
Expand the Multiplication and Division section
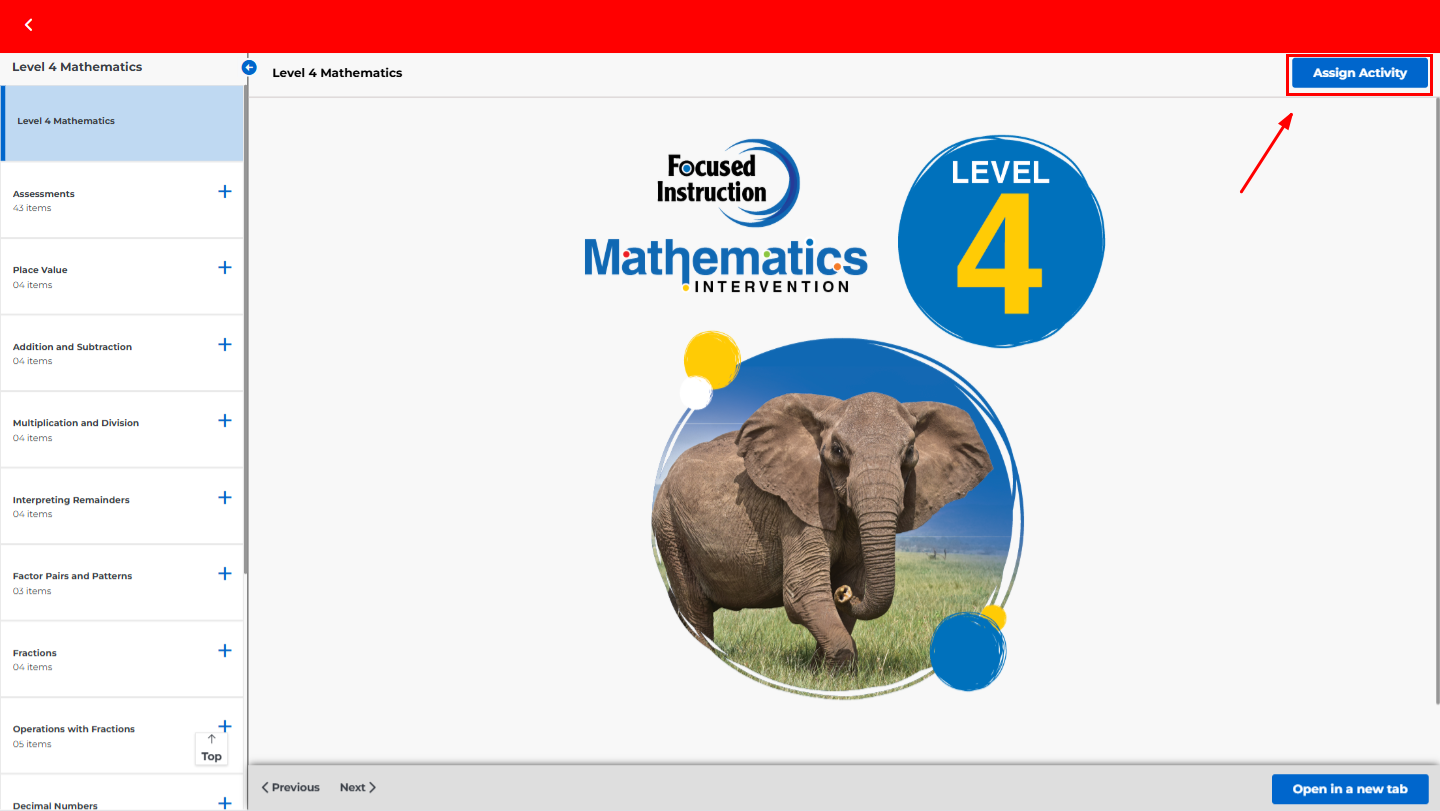pyautogui.click(x=224, y=419)
